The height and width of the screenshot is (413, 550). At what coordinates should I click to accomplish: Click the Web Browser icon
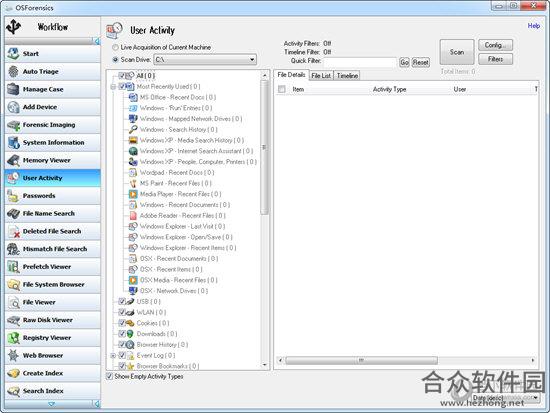click(x=13, y=355)
